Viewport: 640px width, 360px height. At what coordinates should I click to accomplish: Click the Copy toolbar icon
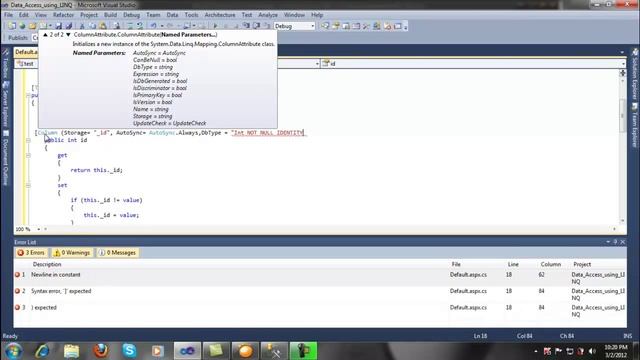(x=93, y=26)
